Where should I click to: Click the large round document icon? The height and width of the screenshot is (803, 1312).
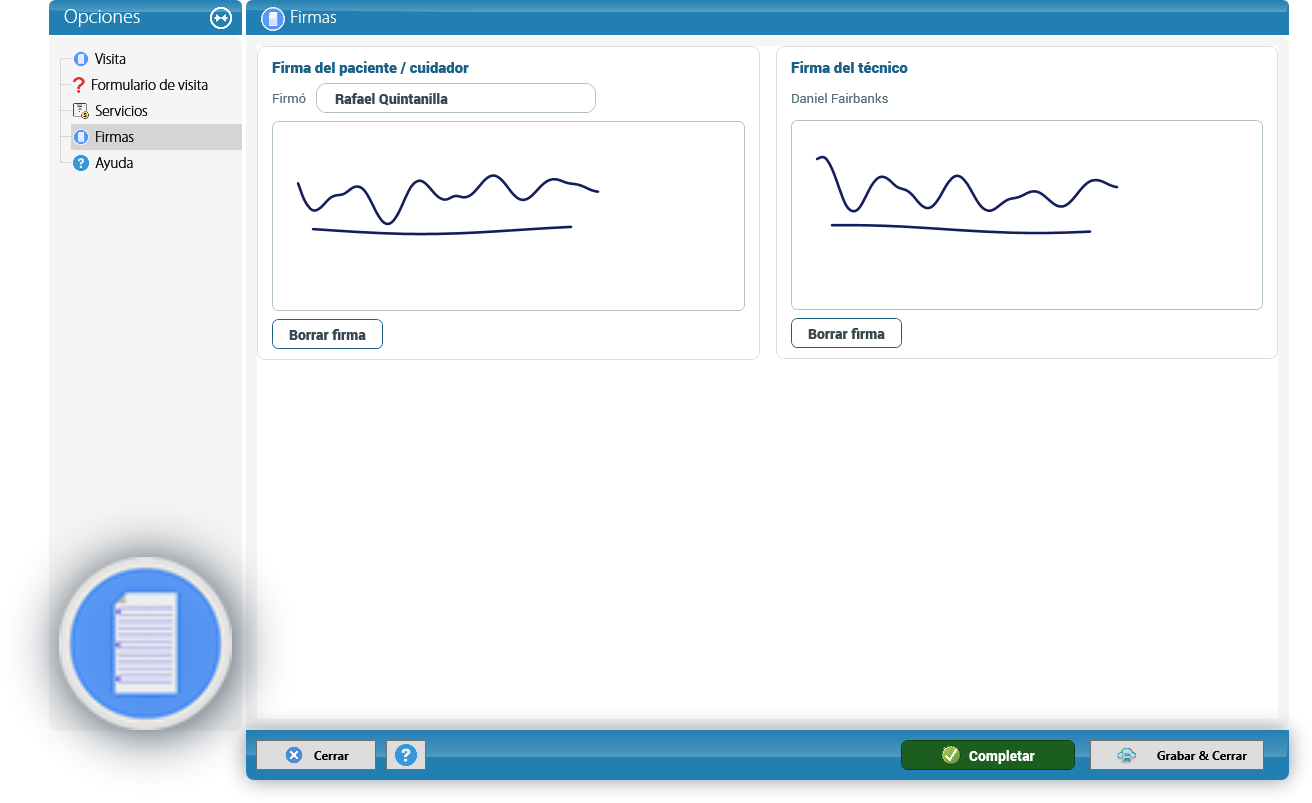146,643
